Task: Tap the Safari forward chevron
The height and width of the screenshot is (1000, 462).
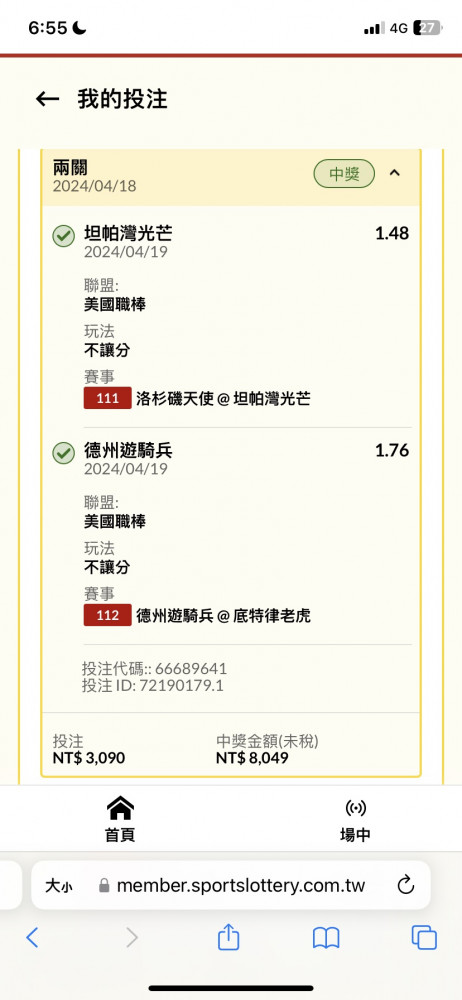Action: pos(131,938)
